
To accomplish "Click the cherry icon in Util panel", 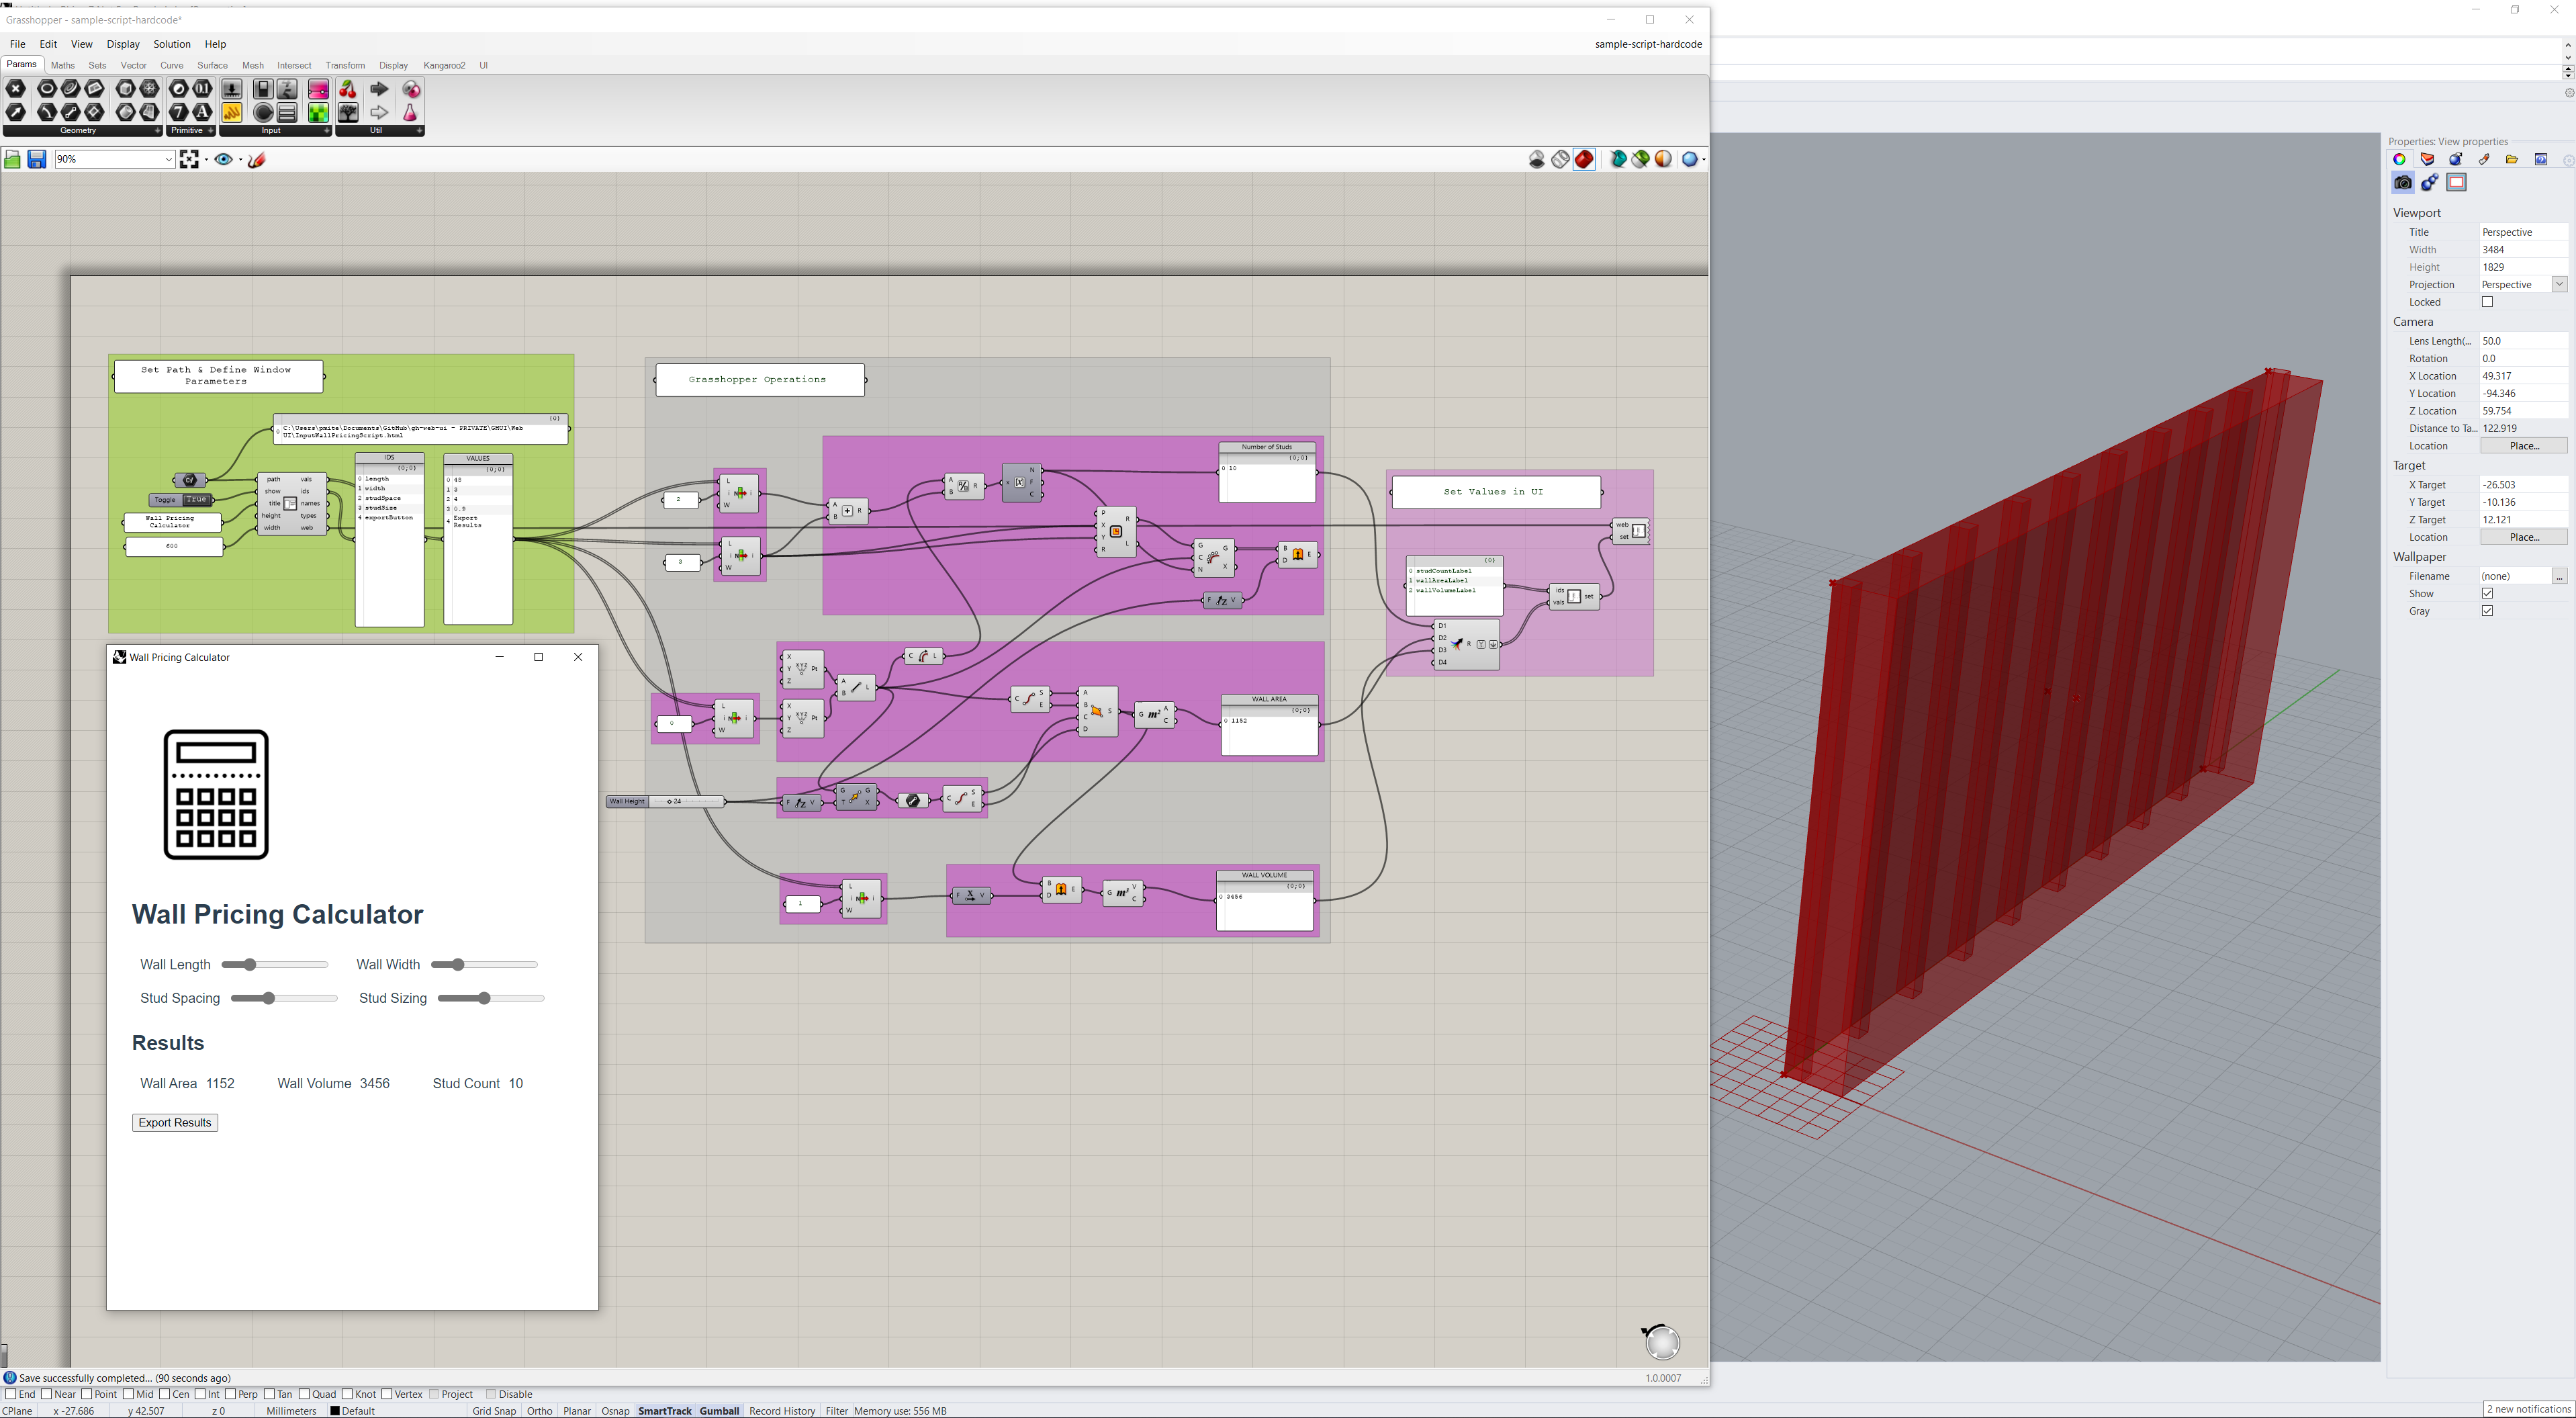I will pos(347,90).
